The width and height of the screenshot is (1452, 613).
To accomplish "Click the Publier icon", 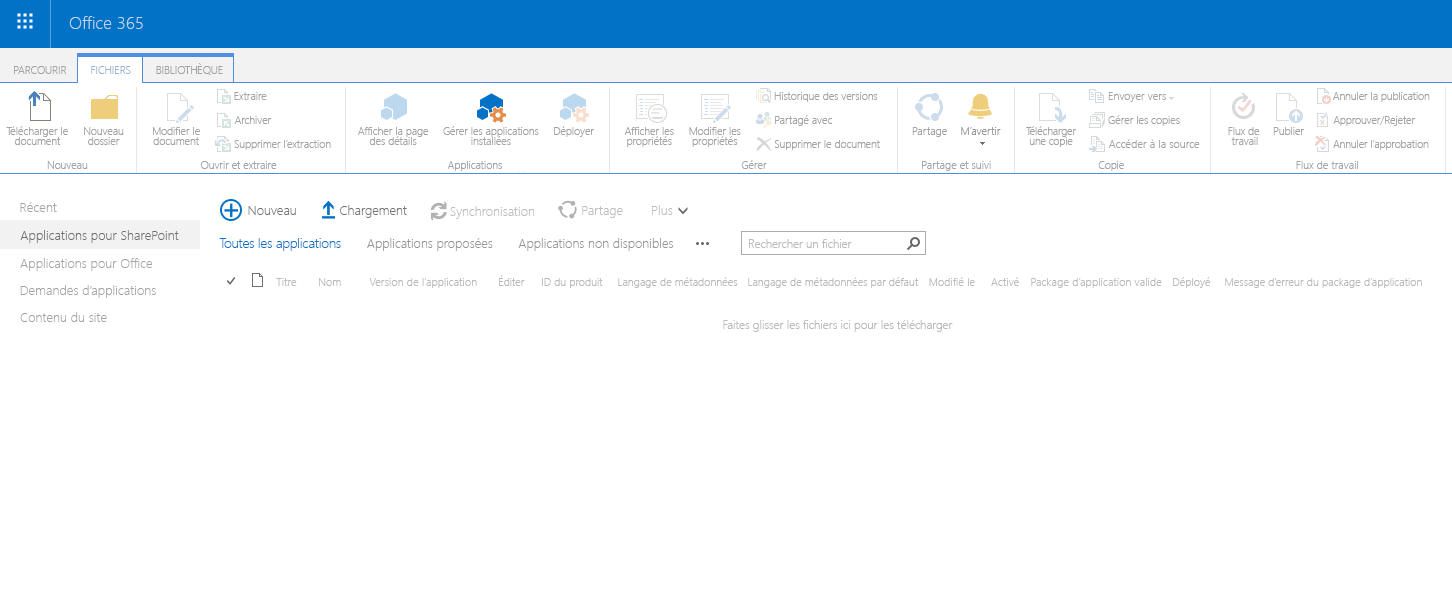I will coord(1288,118).
